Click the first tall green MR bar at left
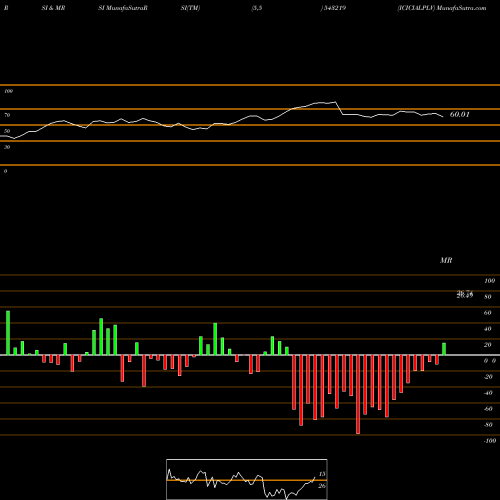Screen dimensions: 500x500 [x=8, y=333]
